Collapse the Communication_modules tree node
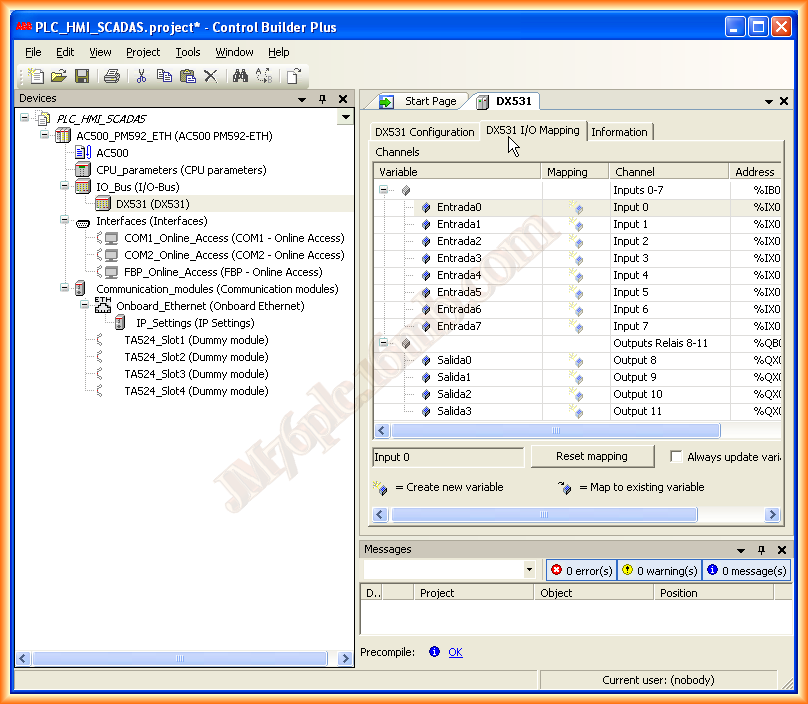Viewport: 808px width, 704px height. tap(65, 289)
